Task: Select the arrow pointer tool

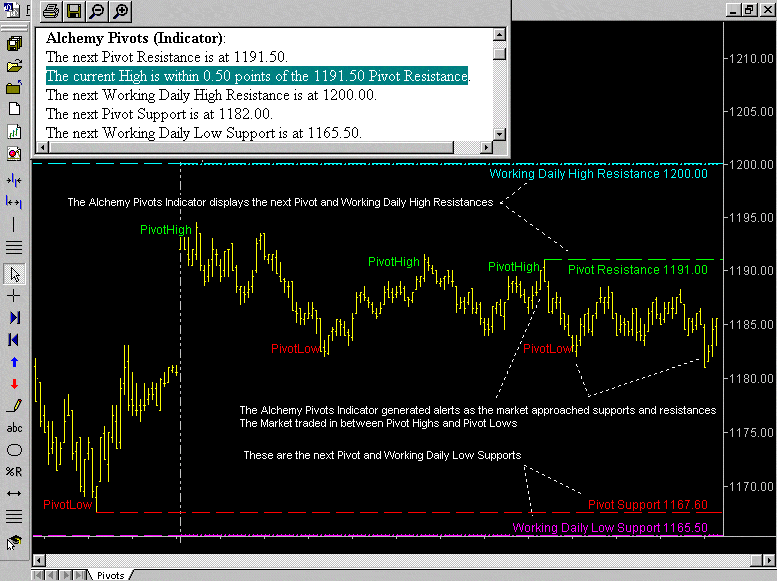Action: tap(14, 274)
